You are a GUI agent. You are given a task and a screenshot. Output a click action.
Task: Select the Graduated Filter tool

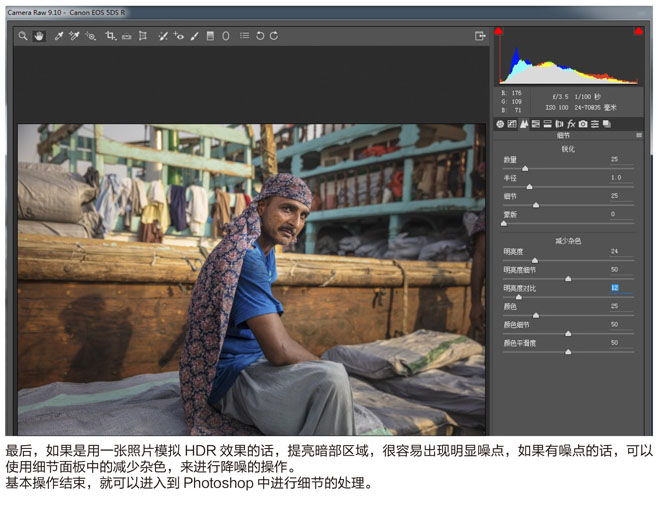[x=210, y=36]
